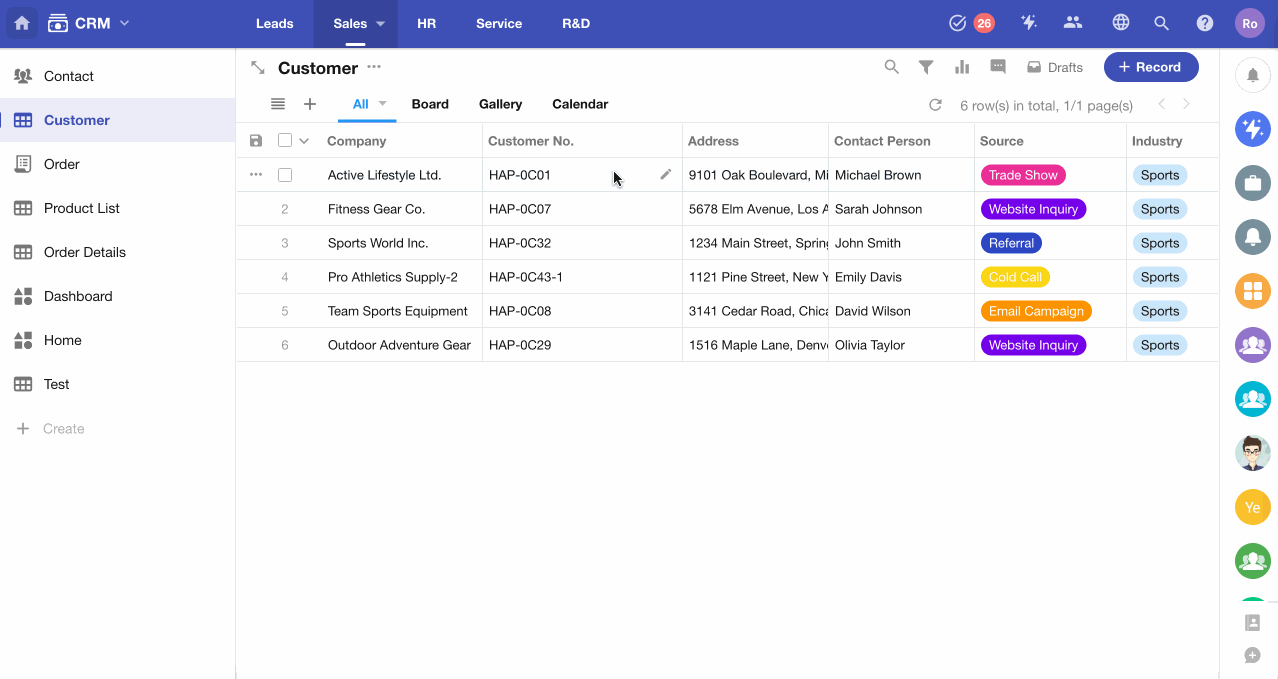Click the Trade Show source tag
Image resolution: width=1278 pixels, height=679 pixels.
click(x=1022, y=175)
